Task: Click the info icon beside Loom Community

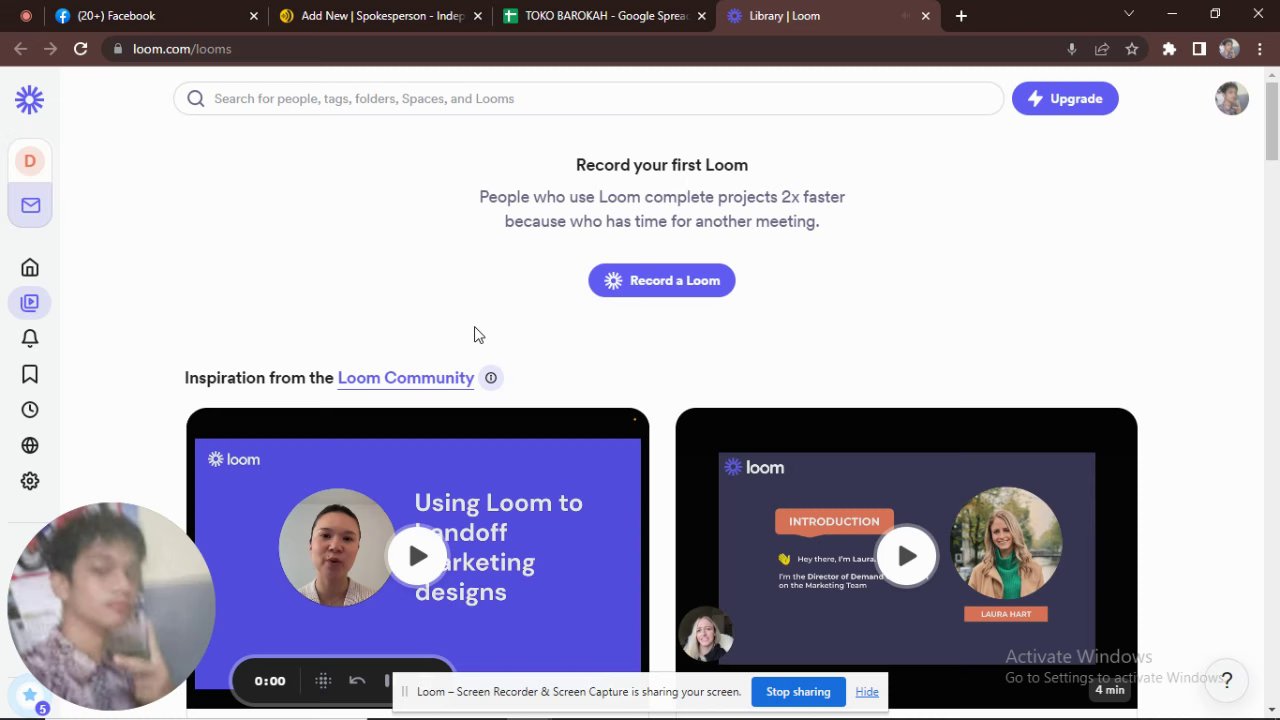Action: coord(491,378)
